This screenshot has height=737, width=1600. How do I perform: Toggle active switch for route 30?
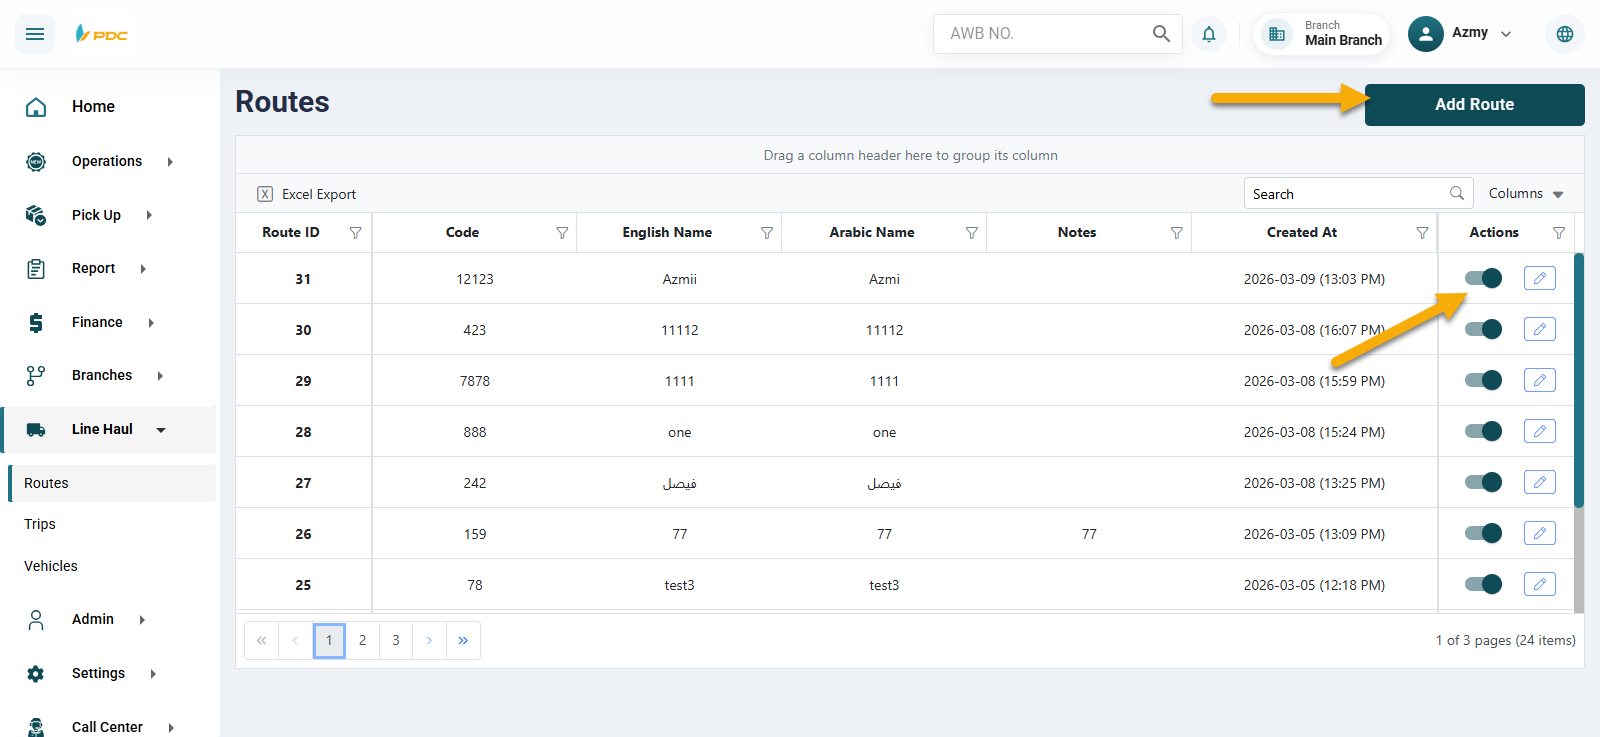click(x=1483, y=329)
